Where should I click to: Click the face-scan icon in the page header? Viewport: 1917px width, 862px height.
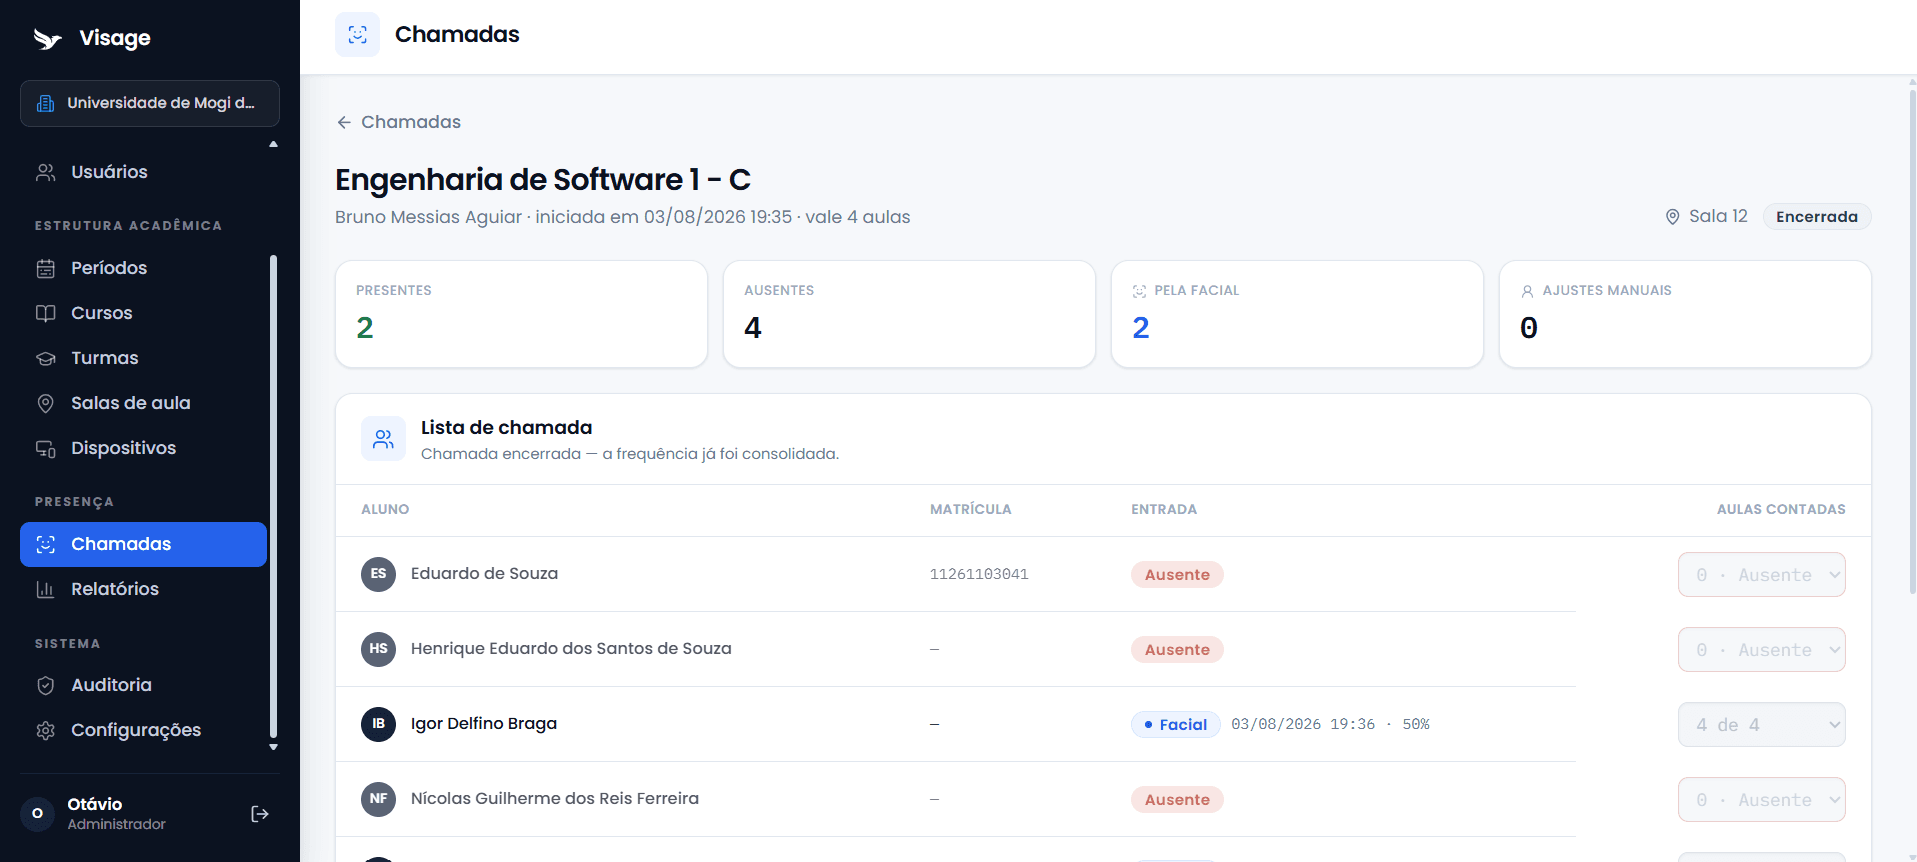click(x=357, y=35)
